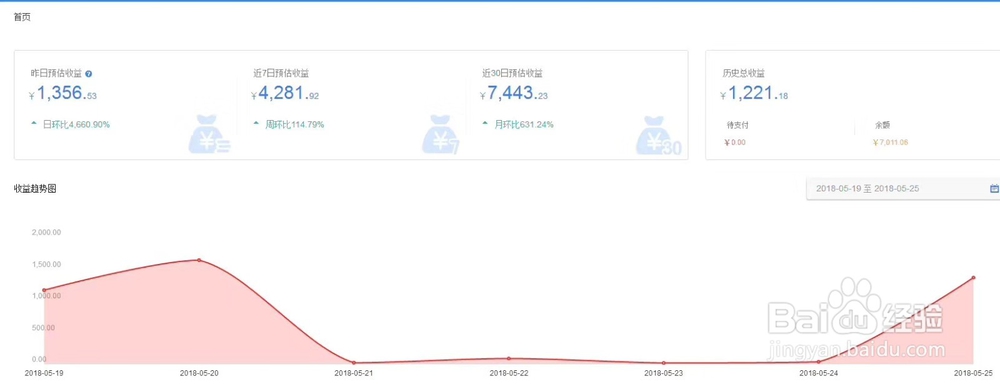Click the money bag icon in 昨日预估收益 card
Screen dimensions: 1000x384
(210, 135)
